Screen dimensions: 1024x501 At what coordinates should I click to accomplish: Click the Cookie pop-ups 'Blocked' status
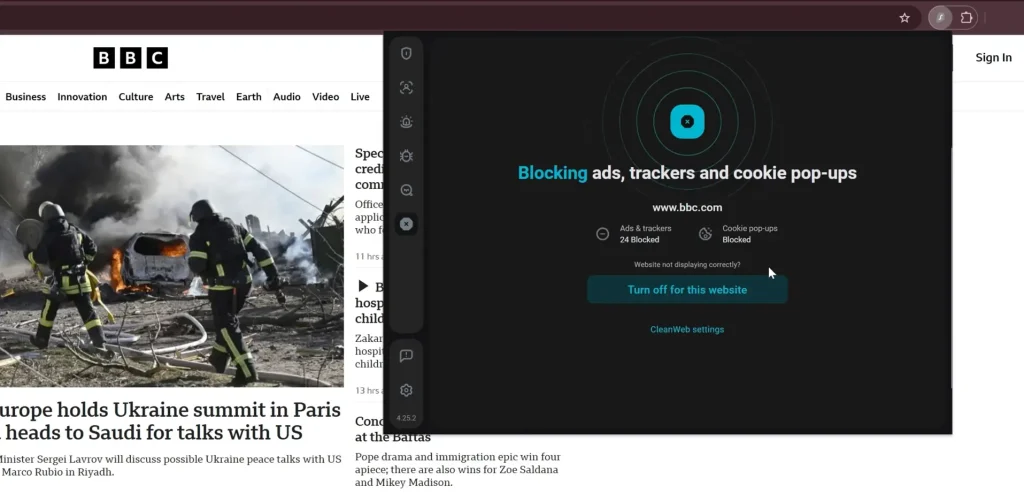click(x=737, y=240)
